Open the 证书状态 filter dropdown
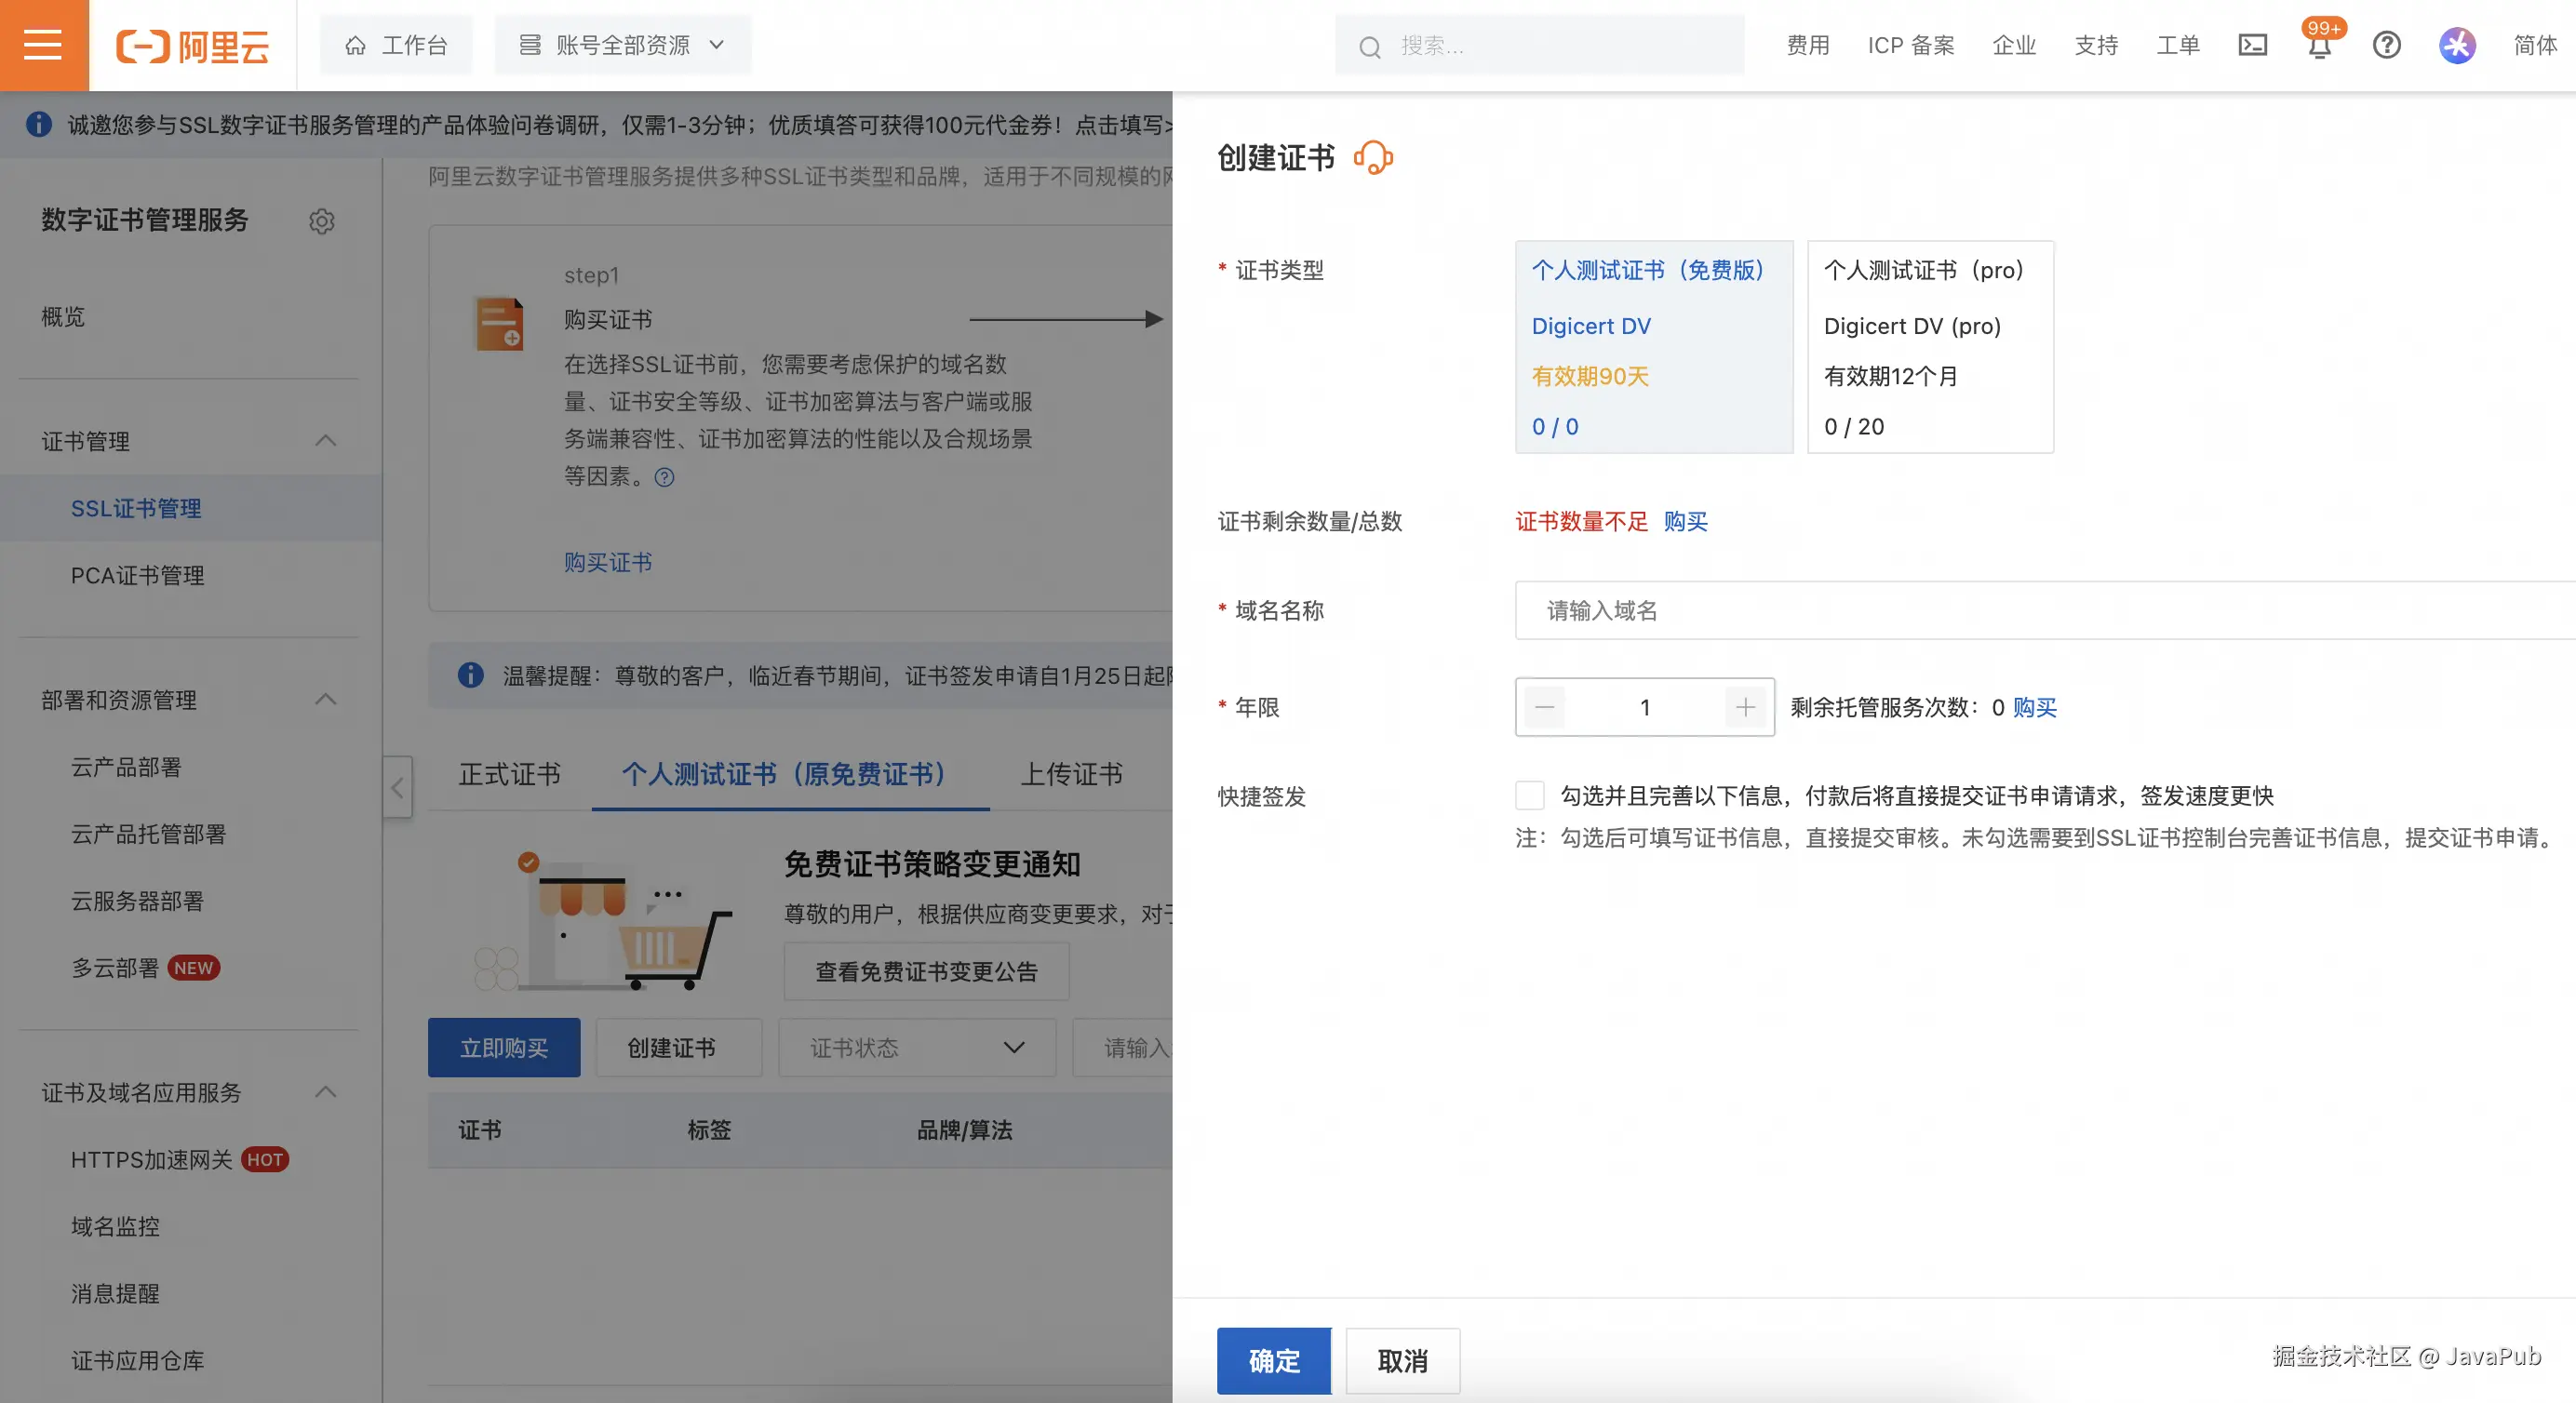 pyautogui.click(x=916, y=1047)
